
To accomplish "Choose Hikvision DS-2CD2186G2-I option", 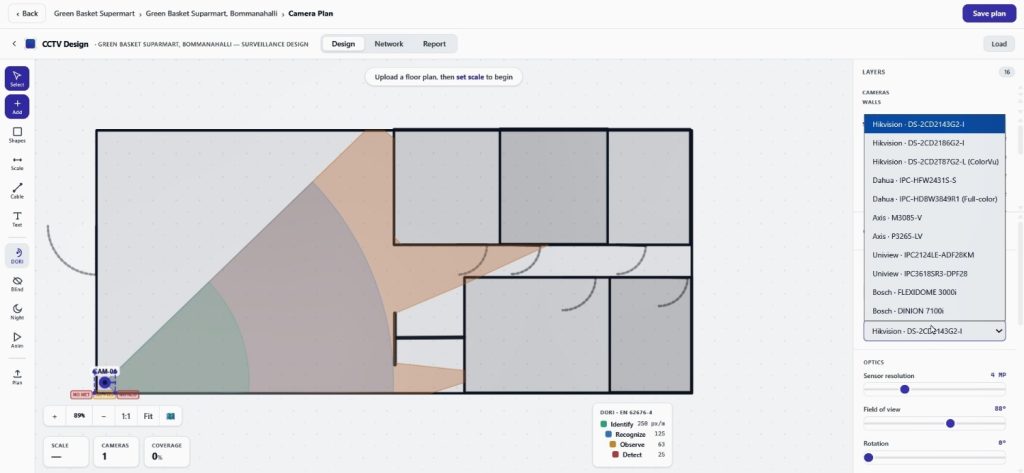I will pos(935,142).
